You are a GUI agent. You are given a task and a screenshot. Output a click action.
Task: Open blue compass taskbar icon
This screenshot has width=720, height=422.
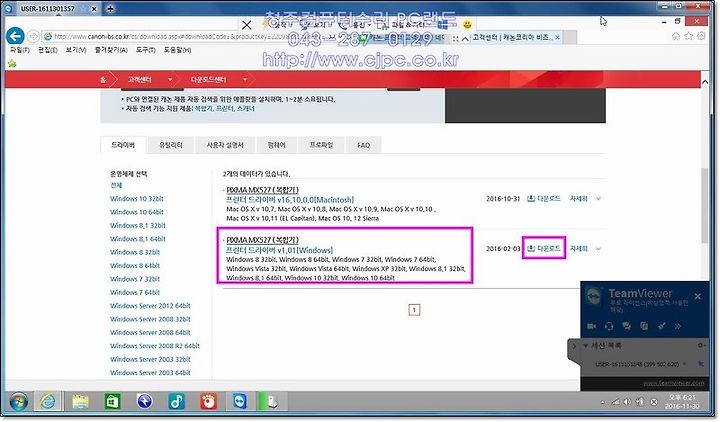(145, 402)
